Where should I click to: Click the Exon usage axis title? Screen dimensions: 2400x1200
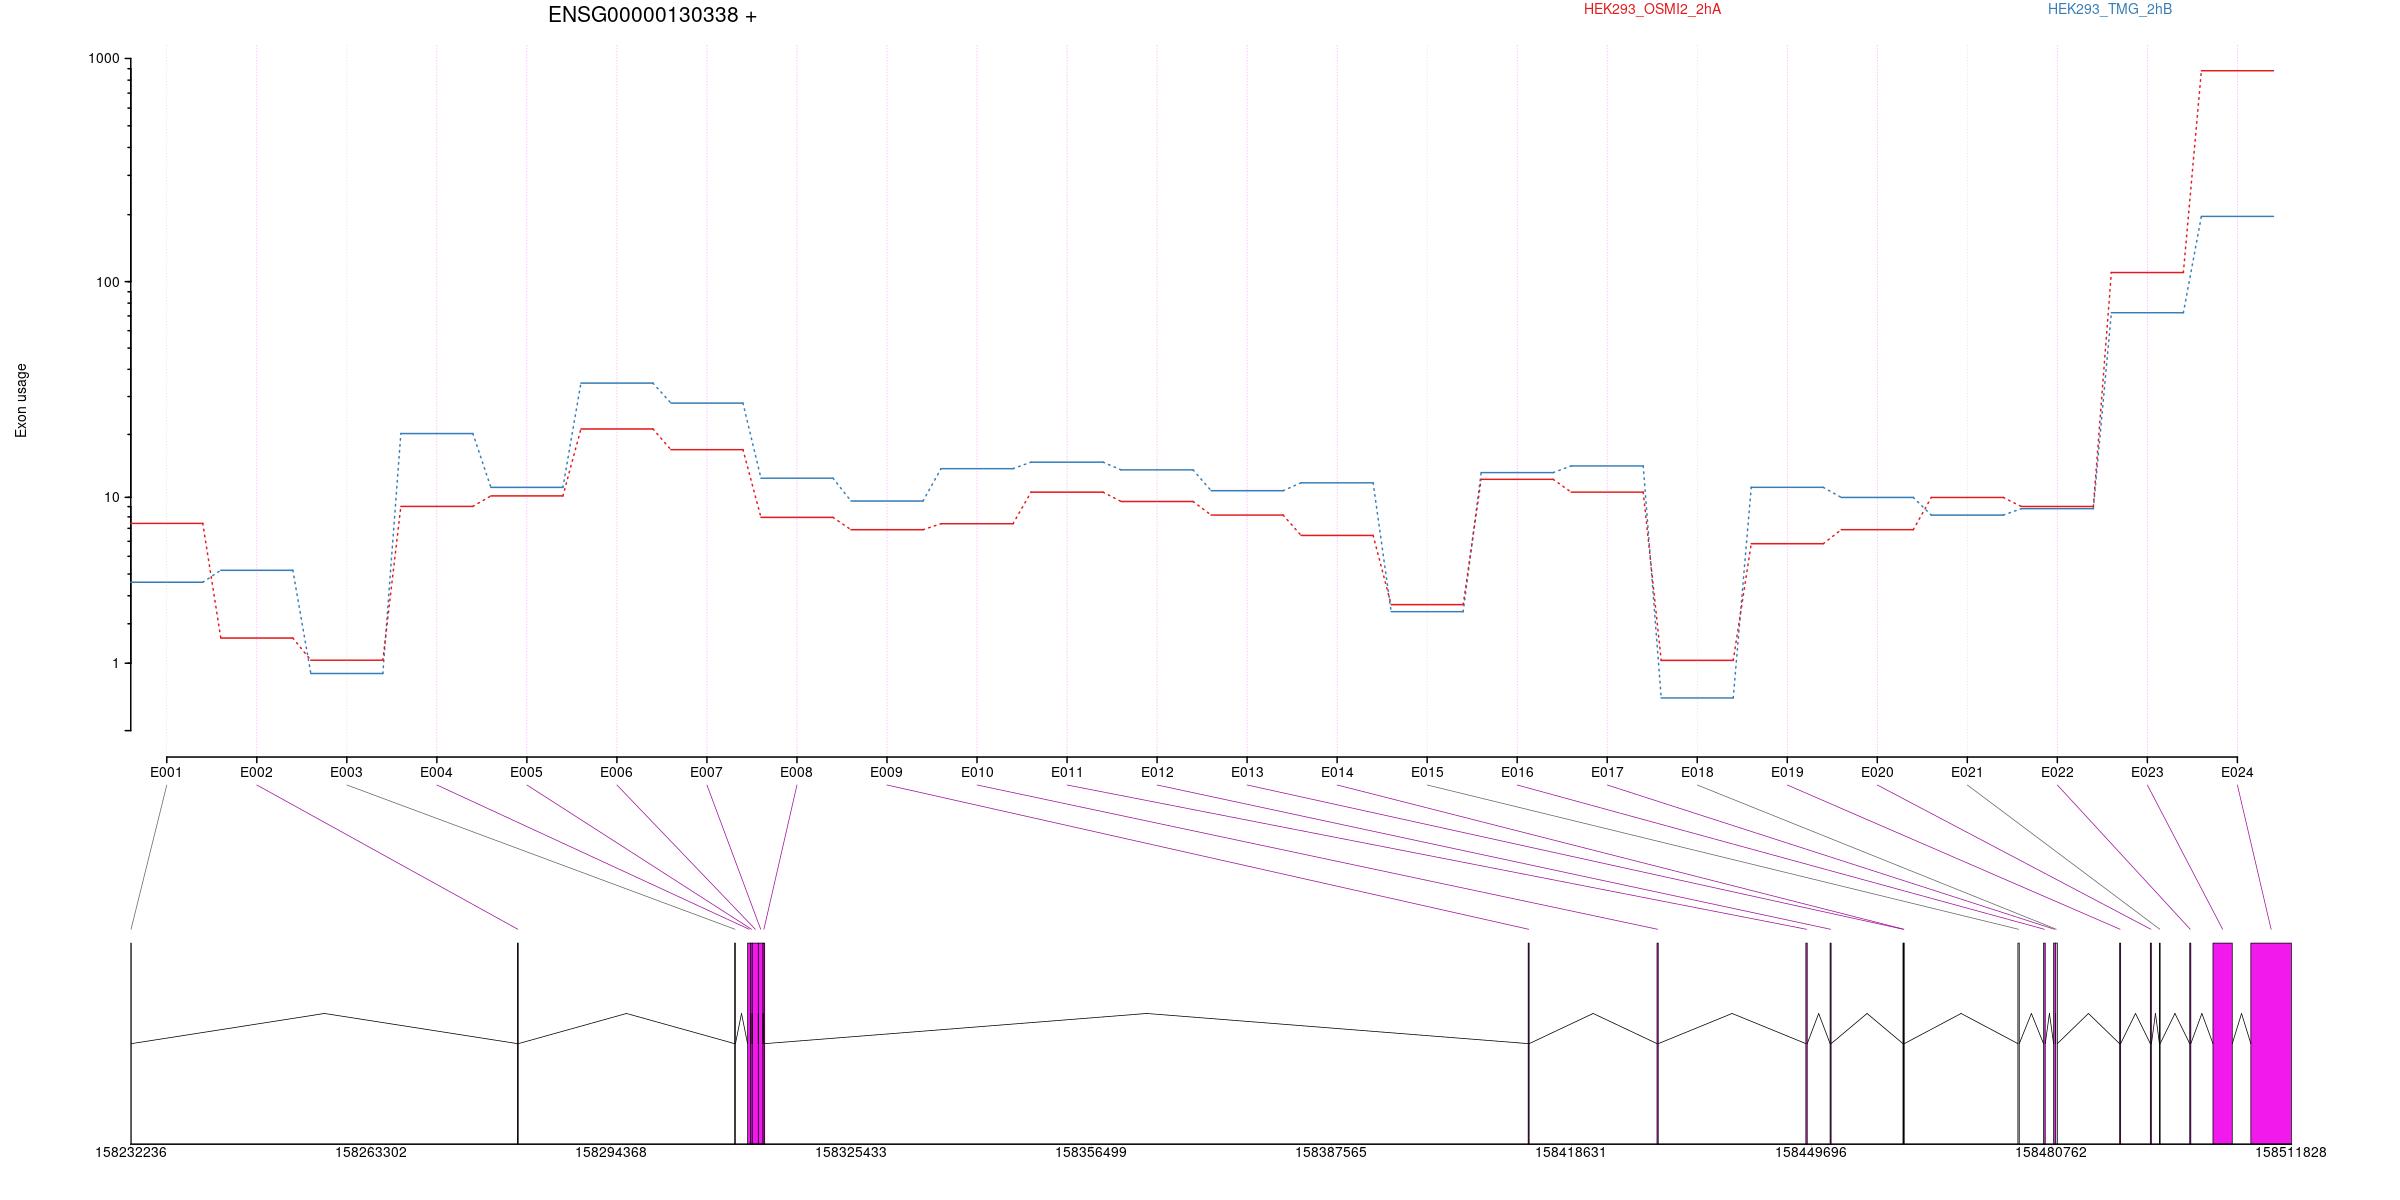(21, 400)
